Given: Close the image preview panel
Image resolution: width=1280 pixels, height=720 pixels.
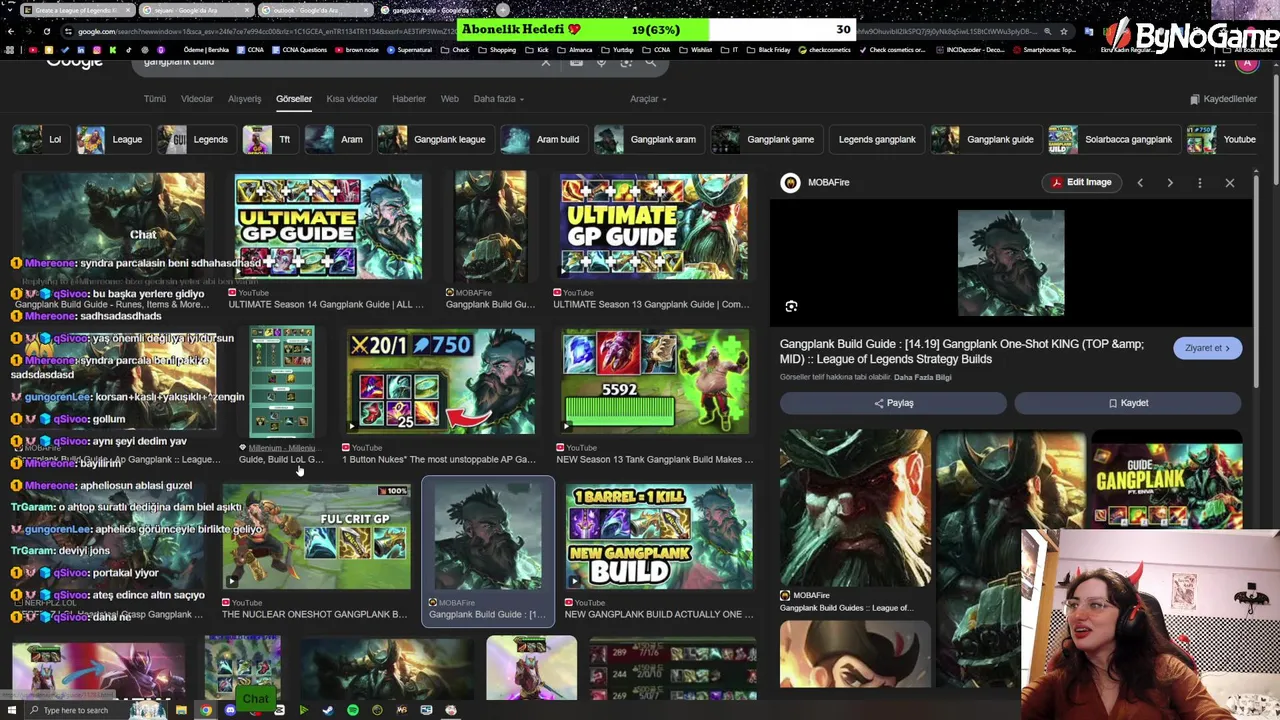Looking at the screenshot, I should 1230,183.
